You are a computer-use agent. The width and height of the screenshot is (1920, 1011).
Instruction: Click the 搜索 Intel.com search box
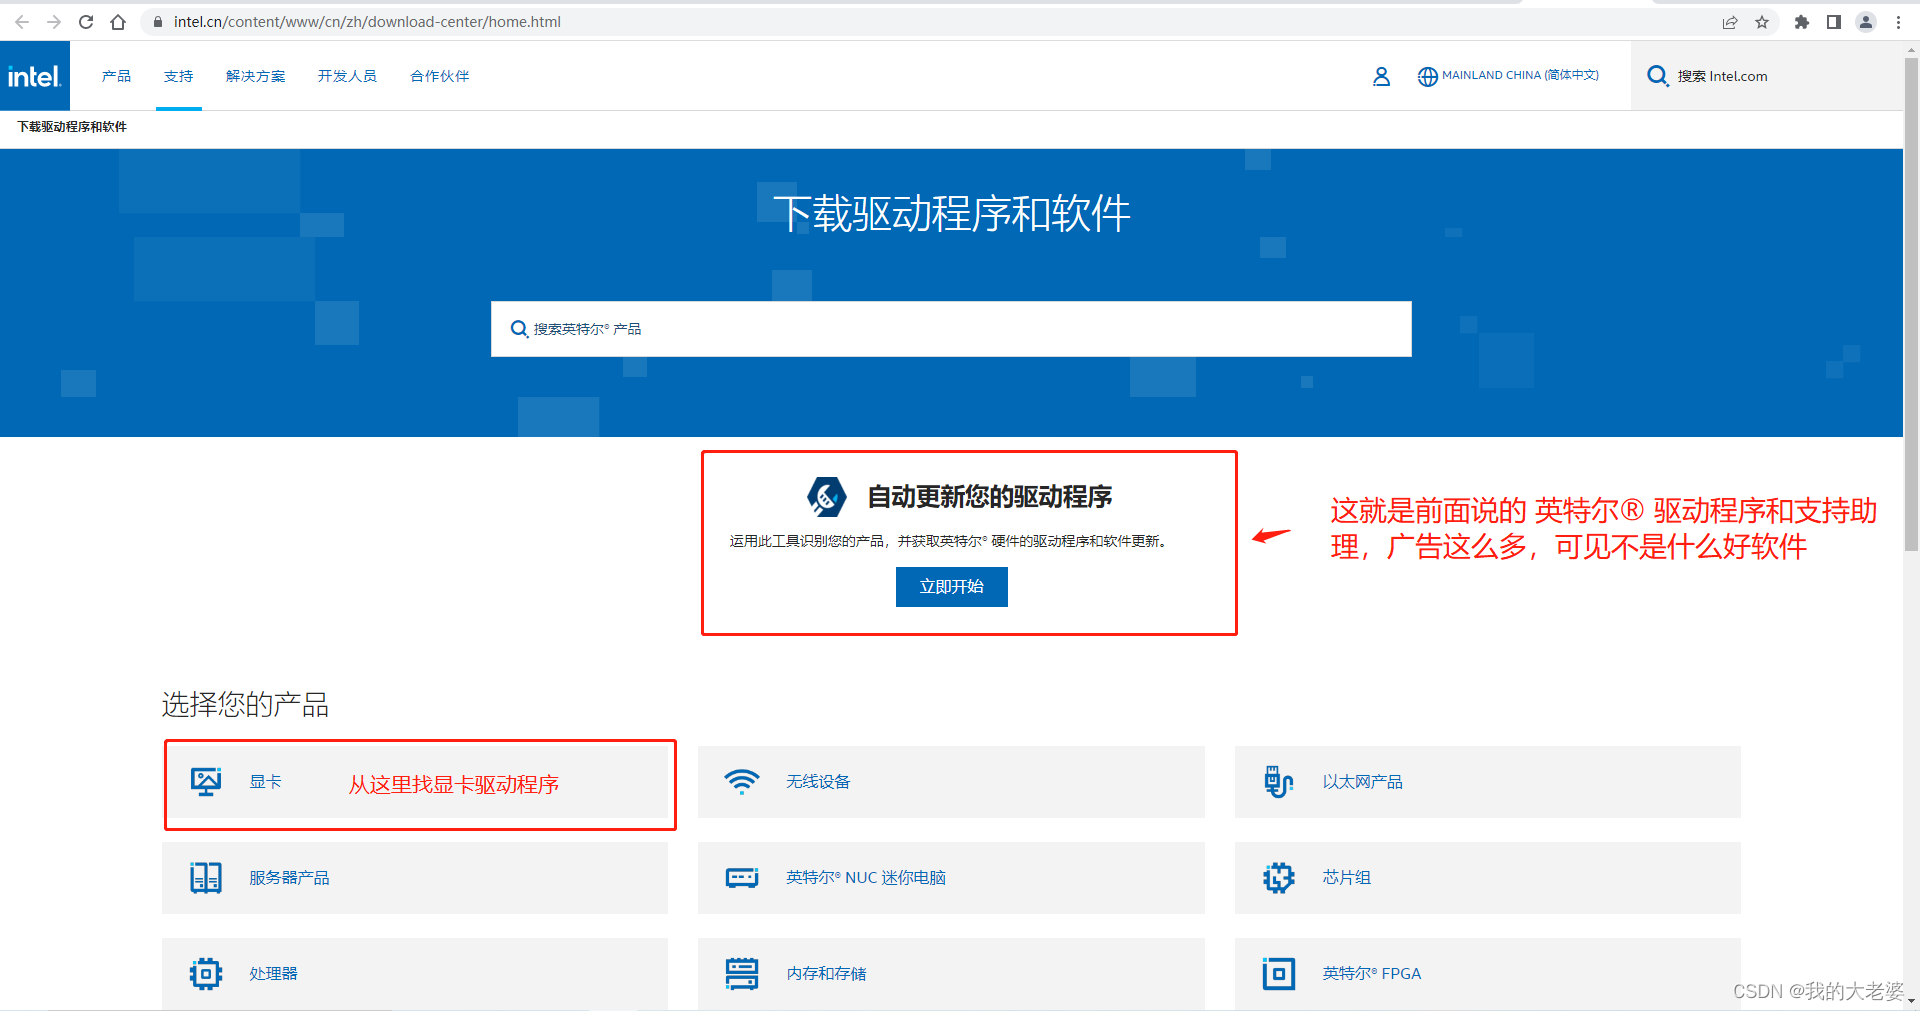click(x=1767, y=76)
